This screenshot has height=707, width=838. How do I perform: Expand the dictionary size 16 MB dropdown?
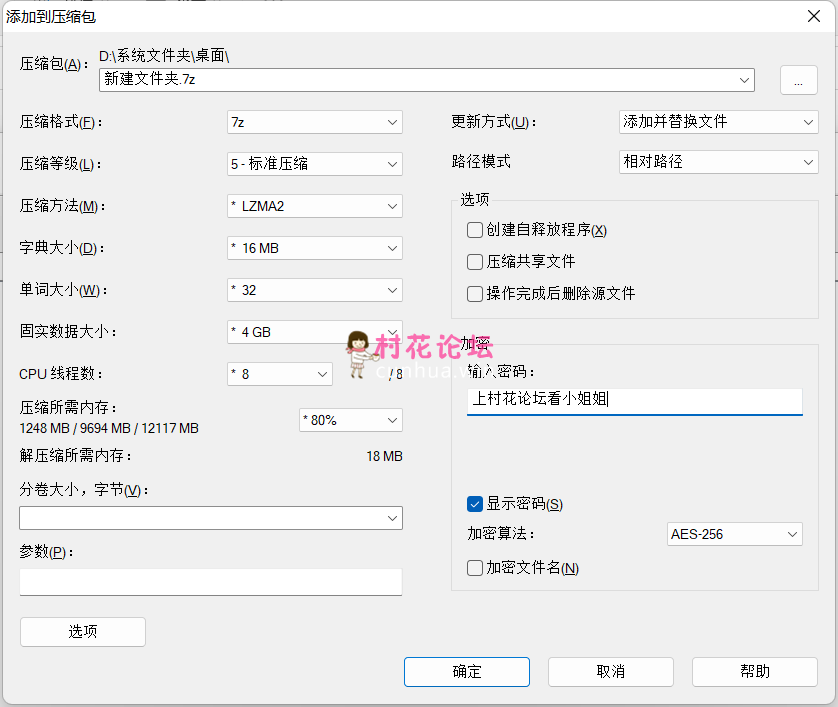point(314,248)
